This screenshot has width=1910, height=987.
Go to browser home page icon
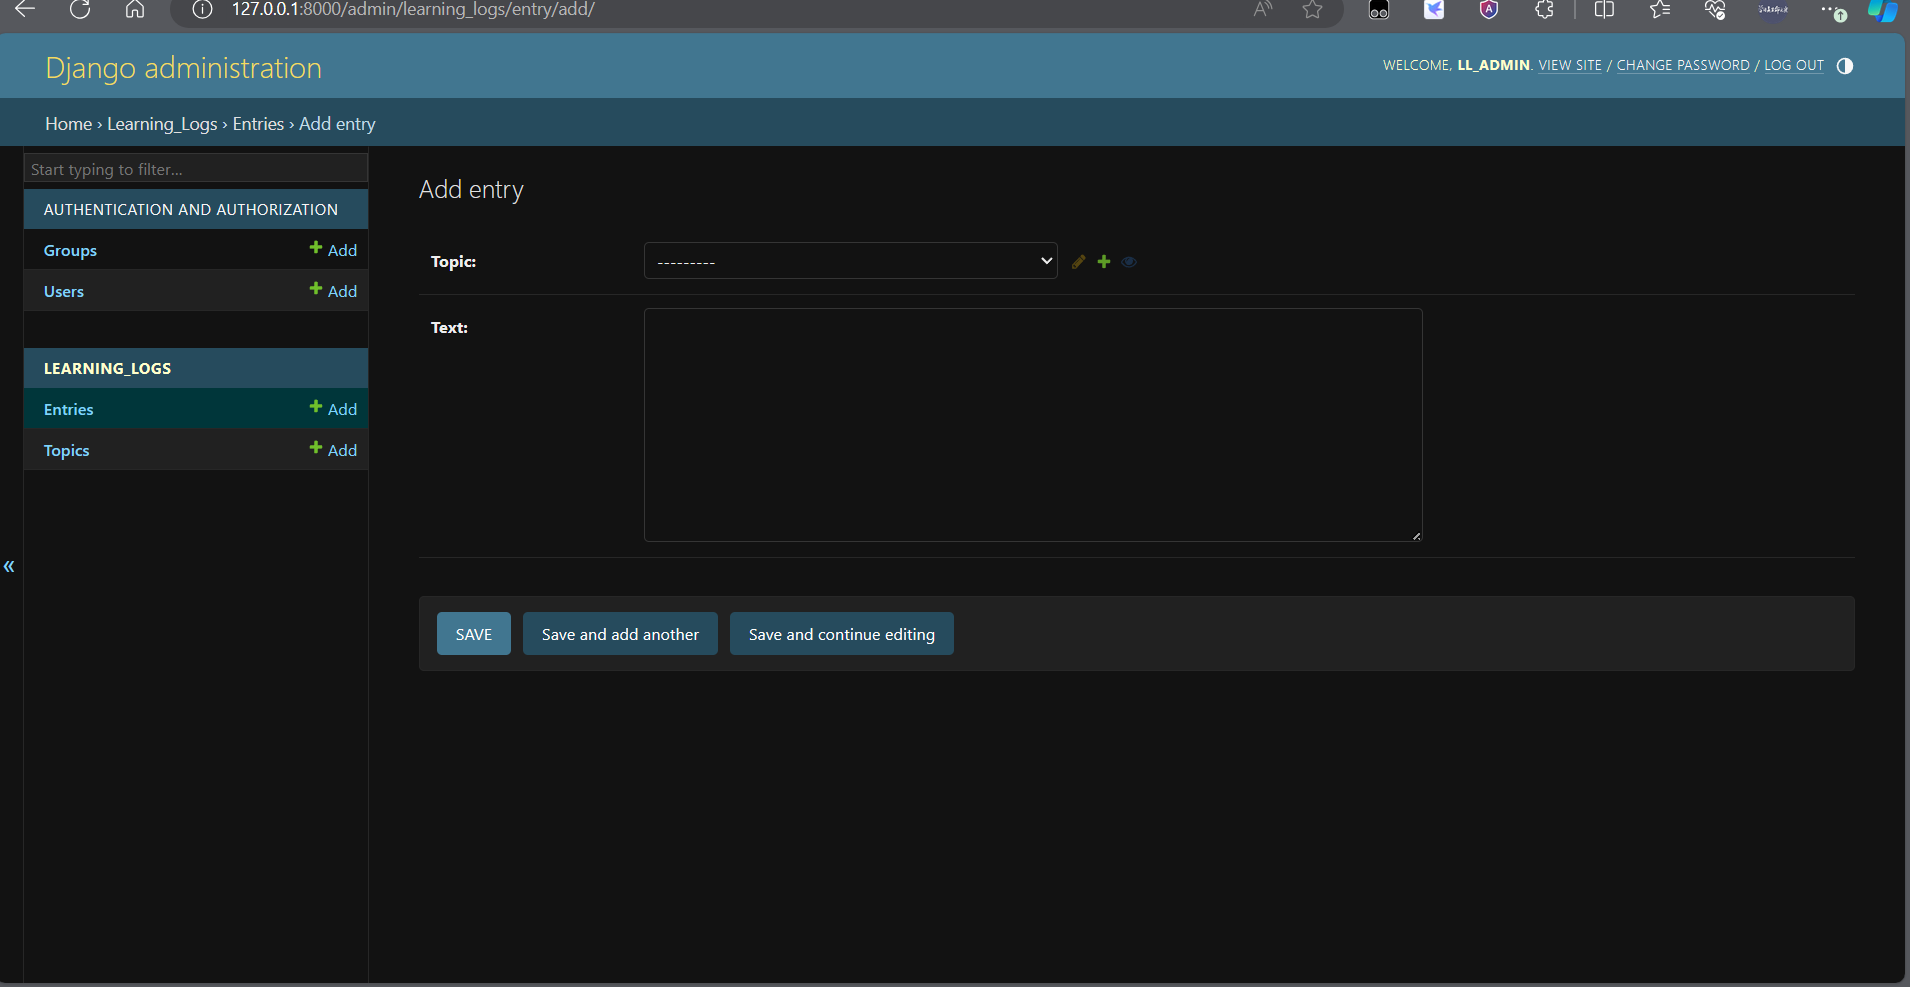135,10
